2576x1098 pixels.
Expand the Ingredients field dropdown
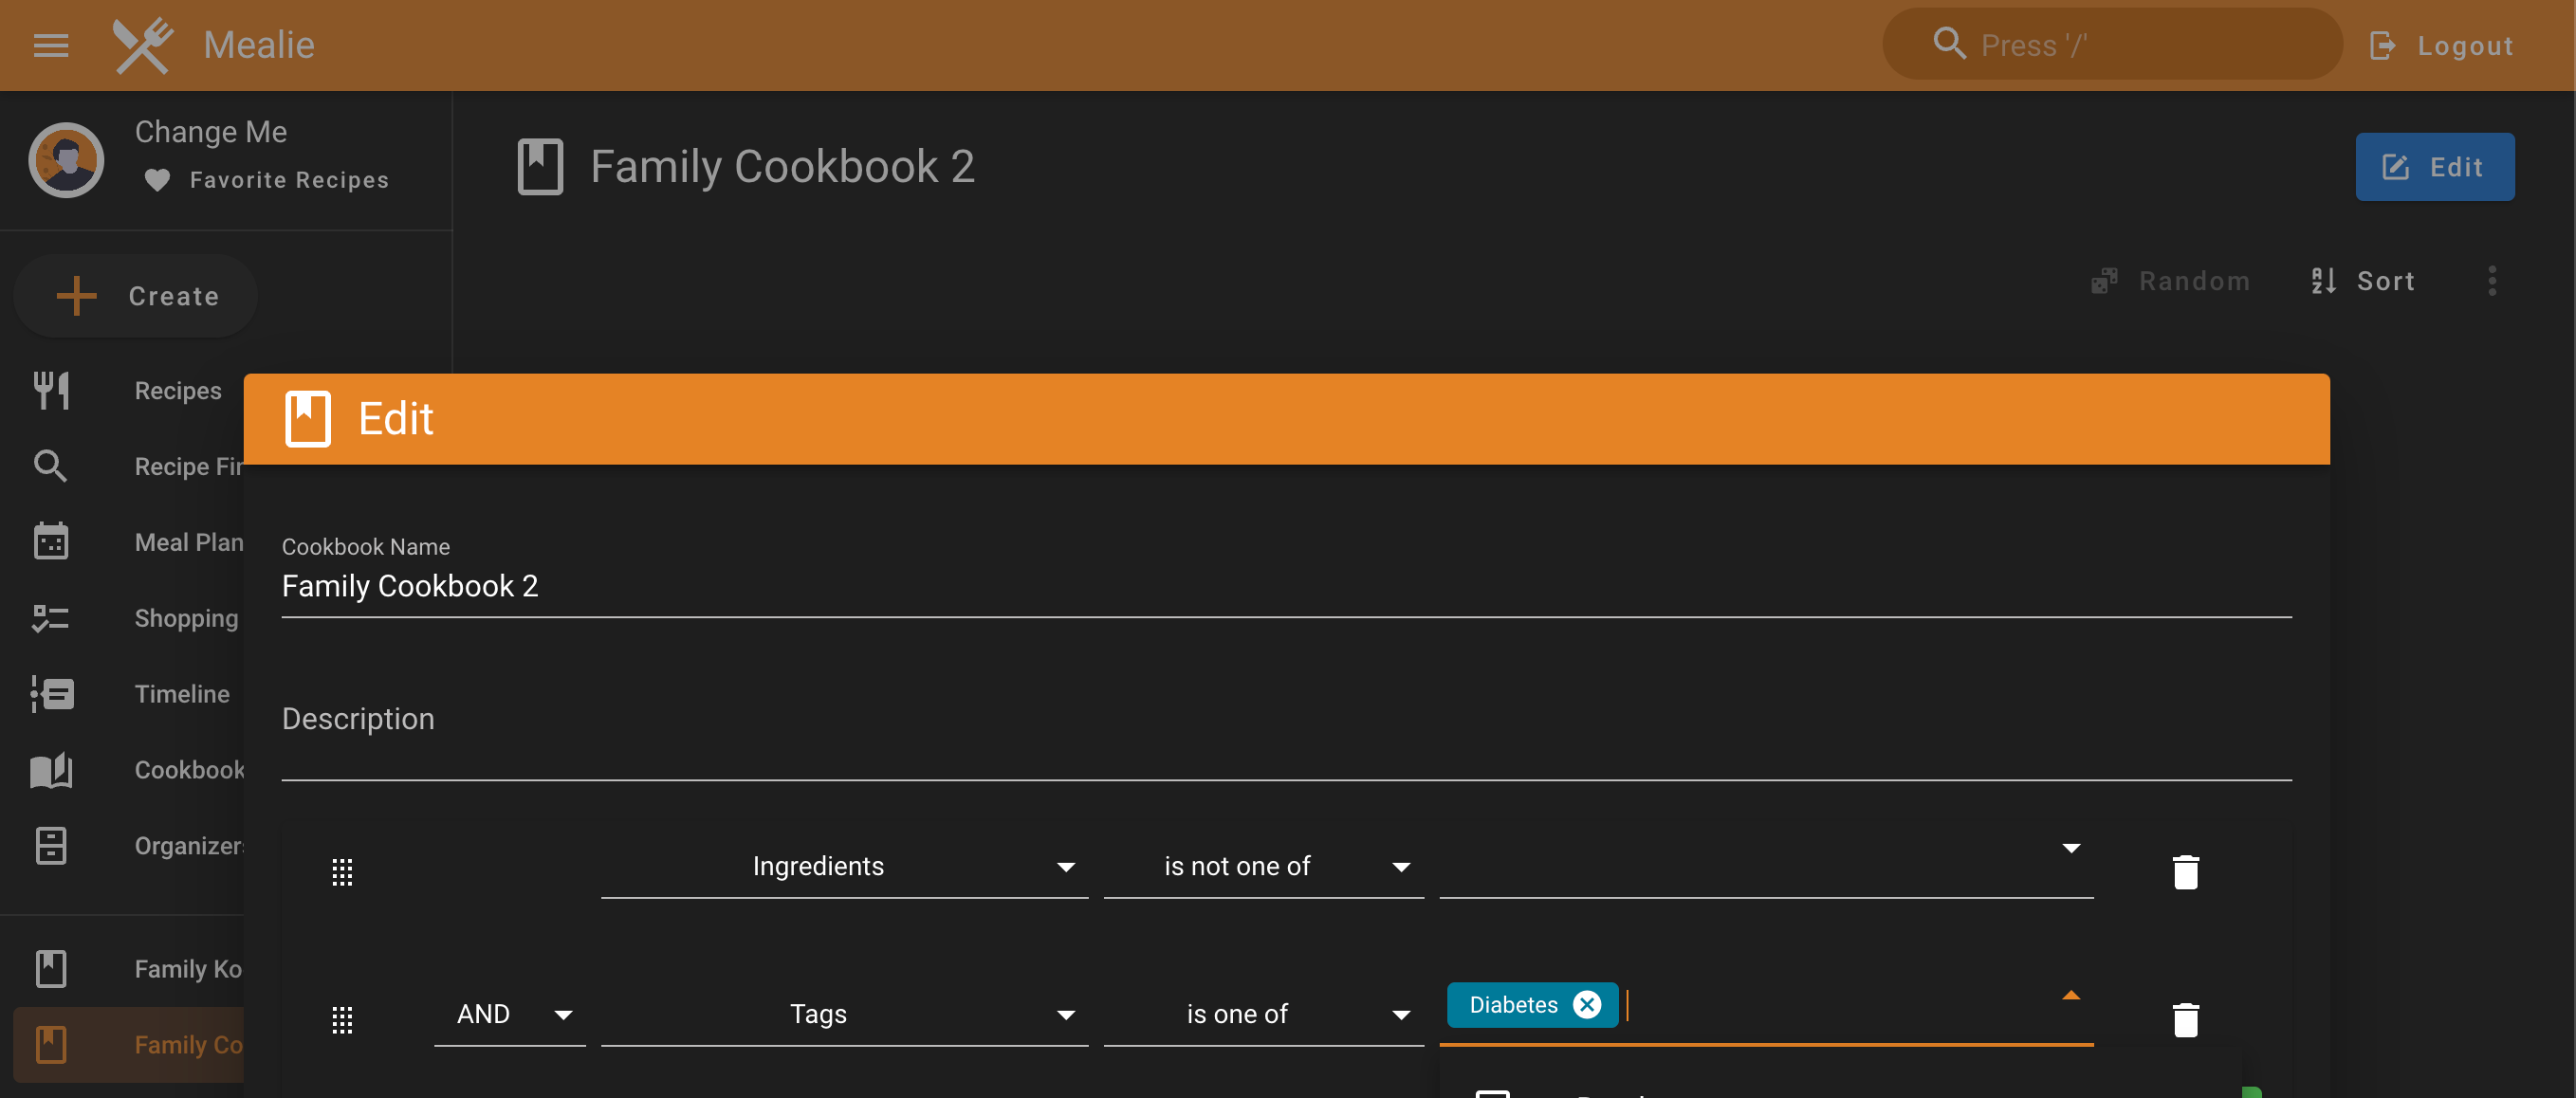(x=844, y=866)
